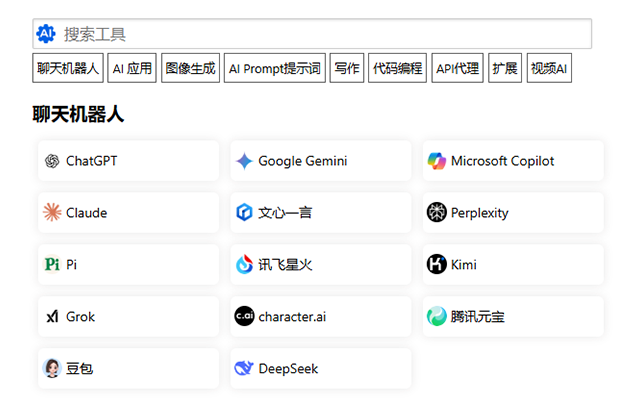Open the Microsoft Copilot link text
The height and width of the screenshot is (400, 640).
502,161
